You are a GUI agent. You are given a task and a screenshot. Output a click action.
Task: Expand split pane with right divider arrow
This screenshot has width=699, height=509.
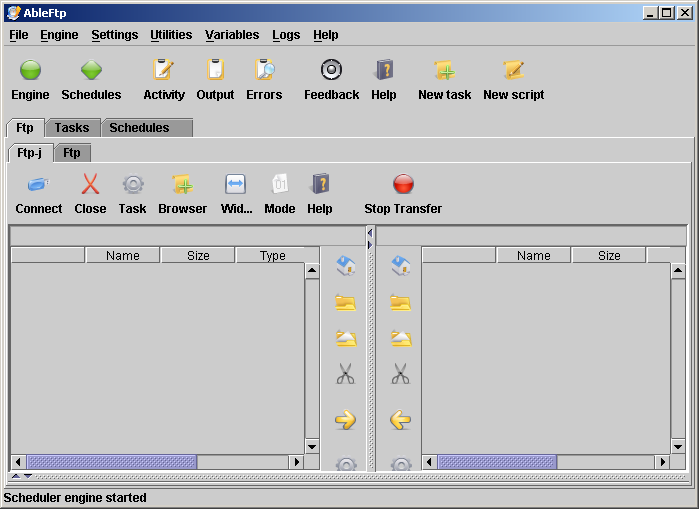tap(370, 245)
